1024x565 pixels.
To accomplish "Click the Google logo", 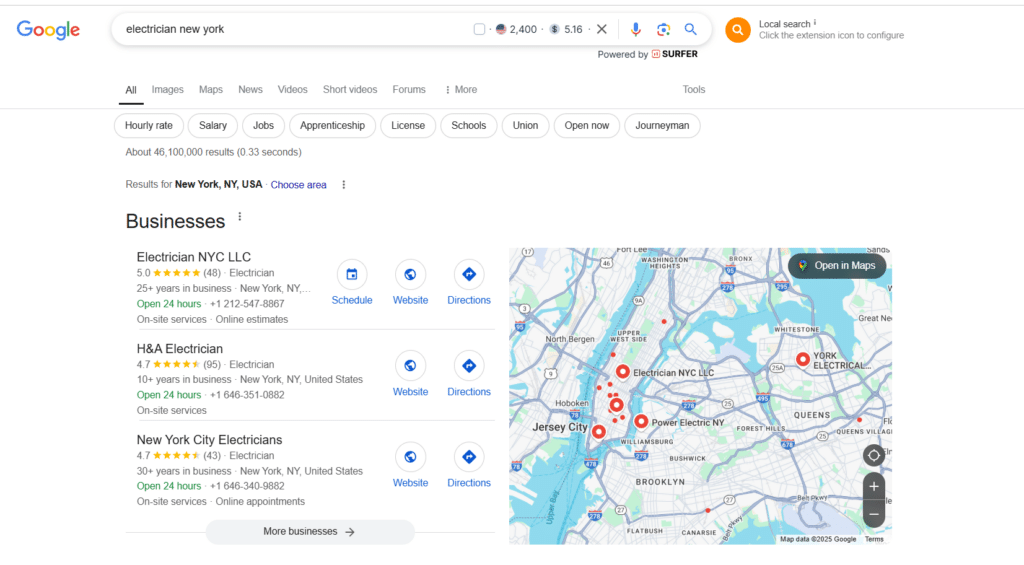I will point(48,29).
